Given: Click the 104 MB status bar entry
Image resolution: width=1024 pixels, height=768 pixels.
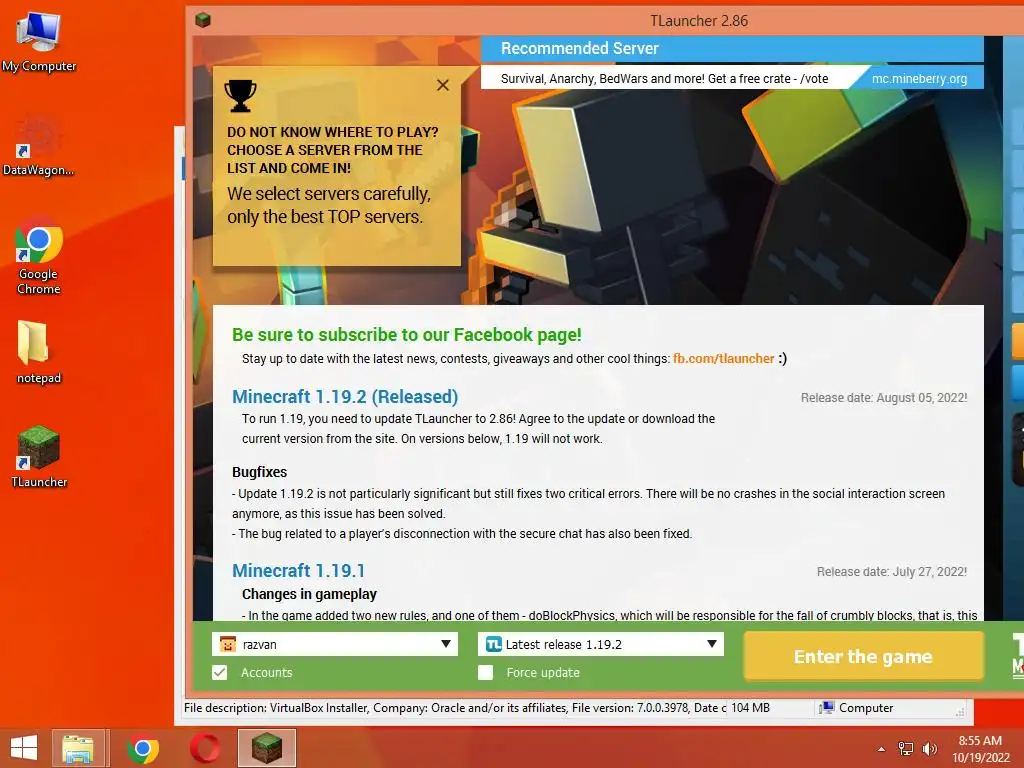Looking at the screenshot, I should 750,708.
